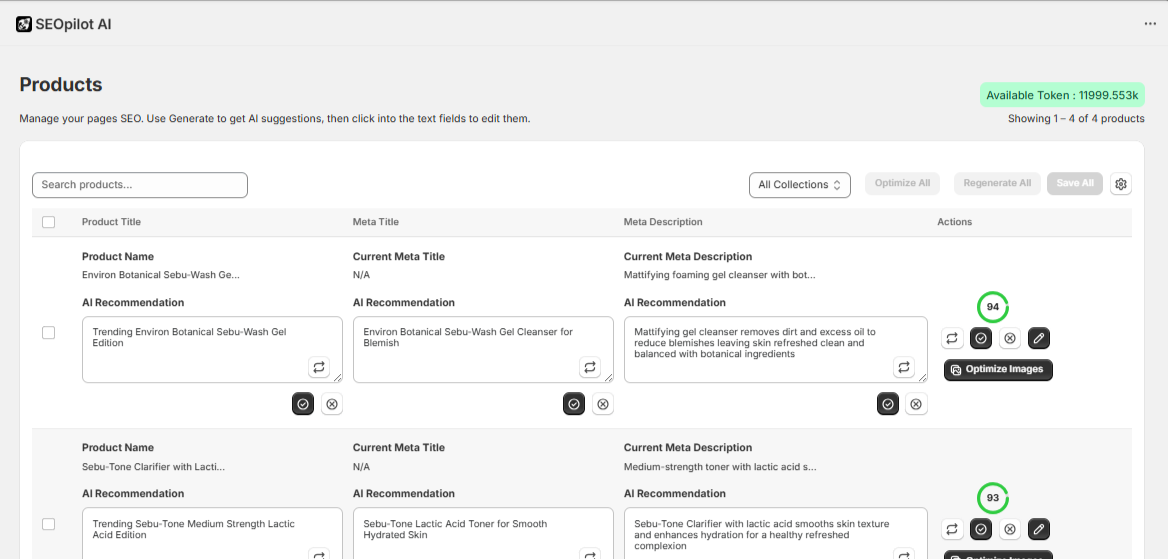This screenshot has width=1168, height=559.
Task: Regenerate product title for Environ Sebu-Wash
Action: (x=319, y=367)
